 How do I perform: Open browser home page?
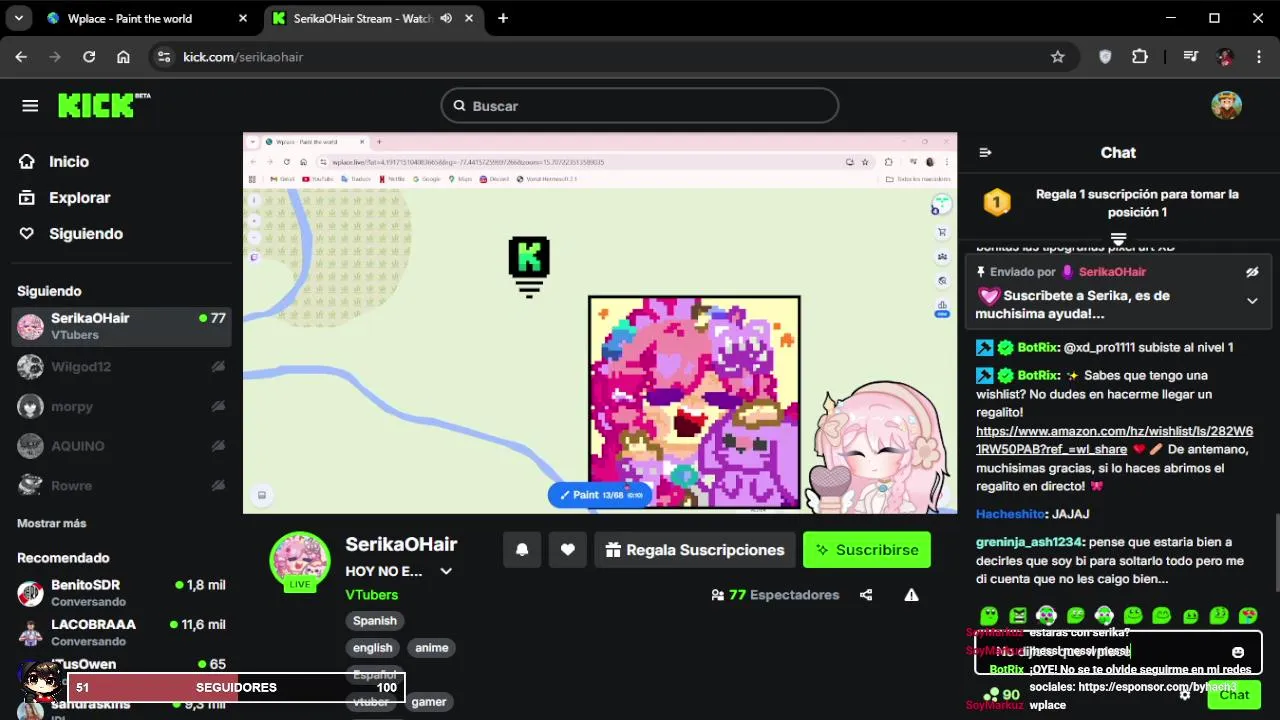(x=123, y=57)
